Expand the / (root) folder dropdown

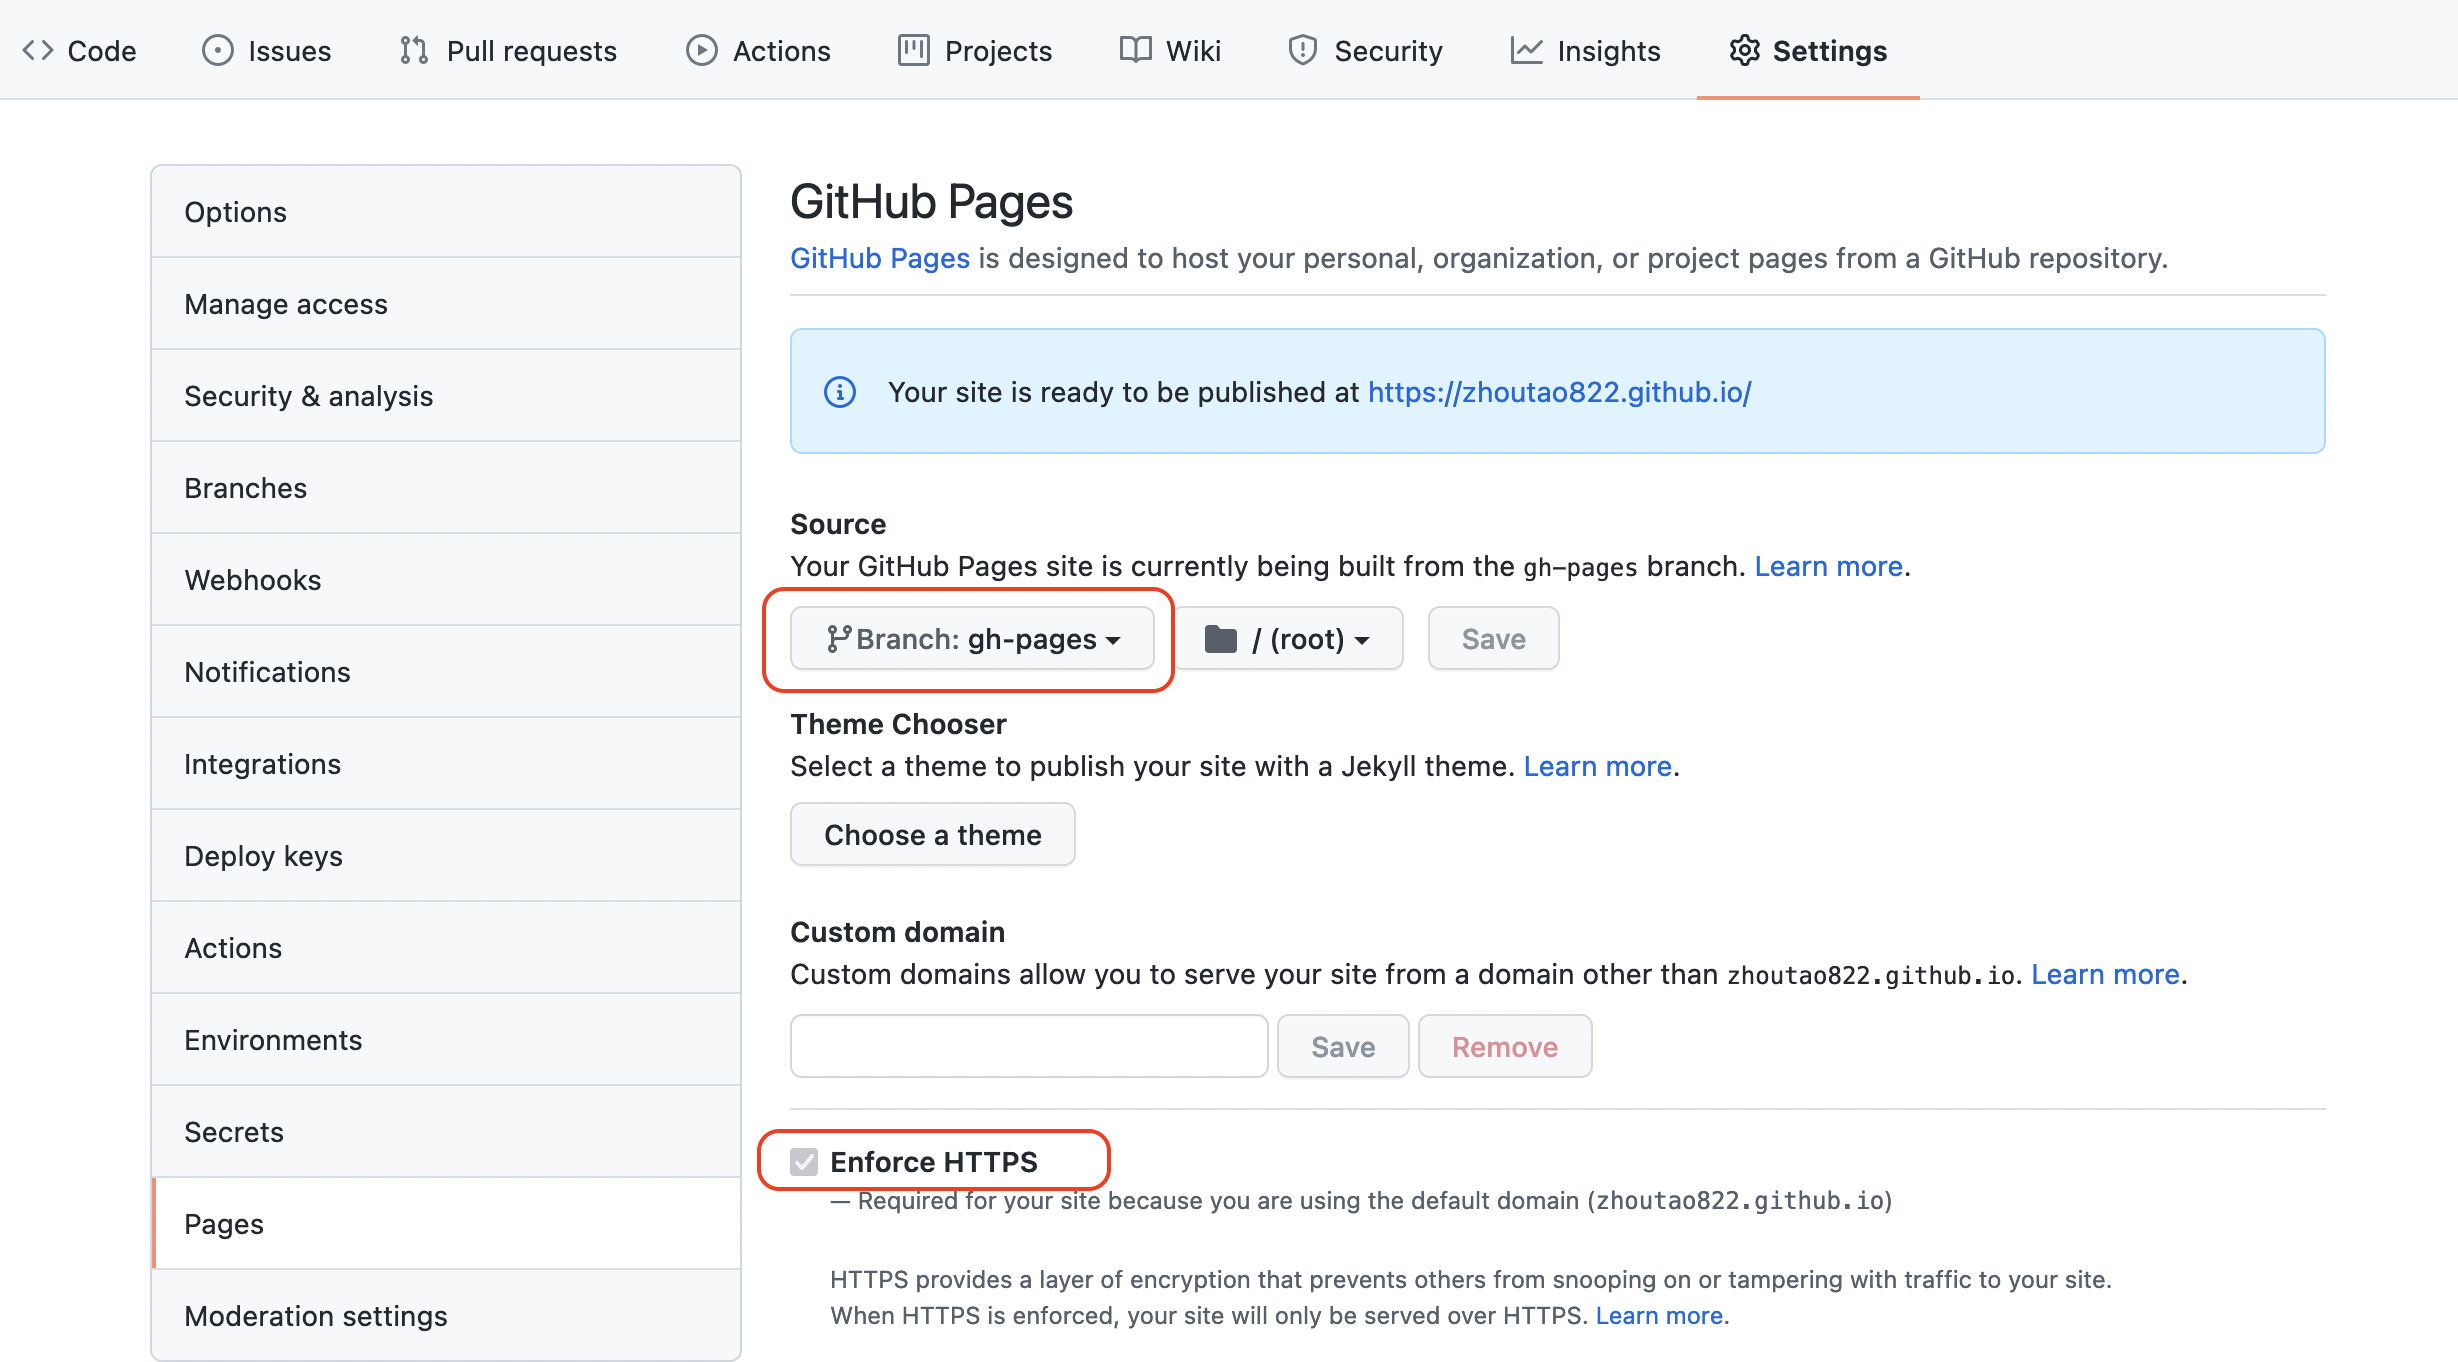tap(1288, 639)
